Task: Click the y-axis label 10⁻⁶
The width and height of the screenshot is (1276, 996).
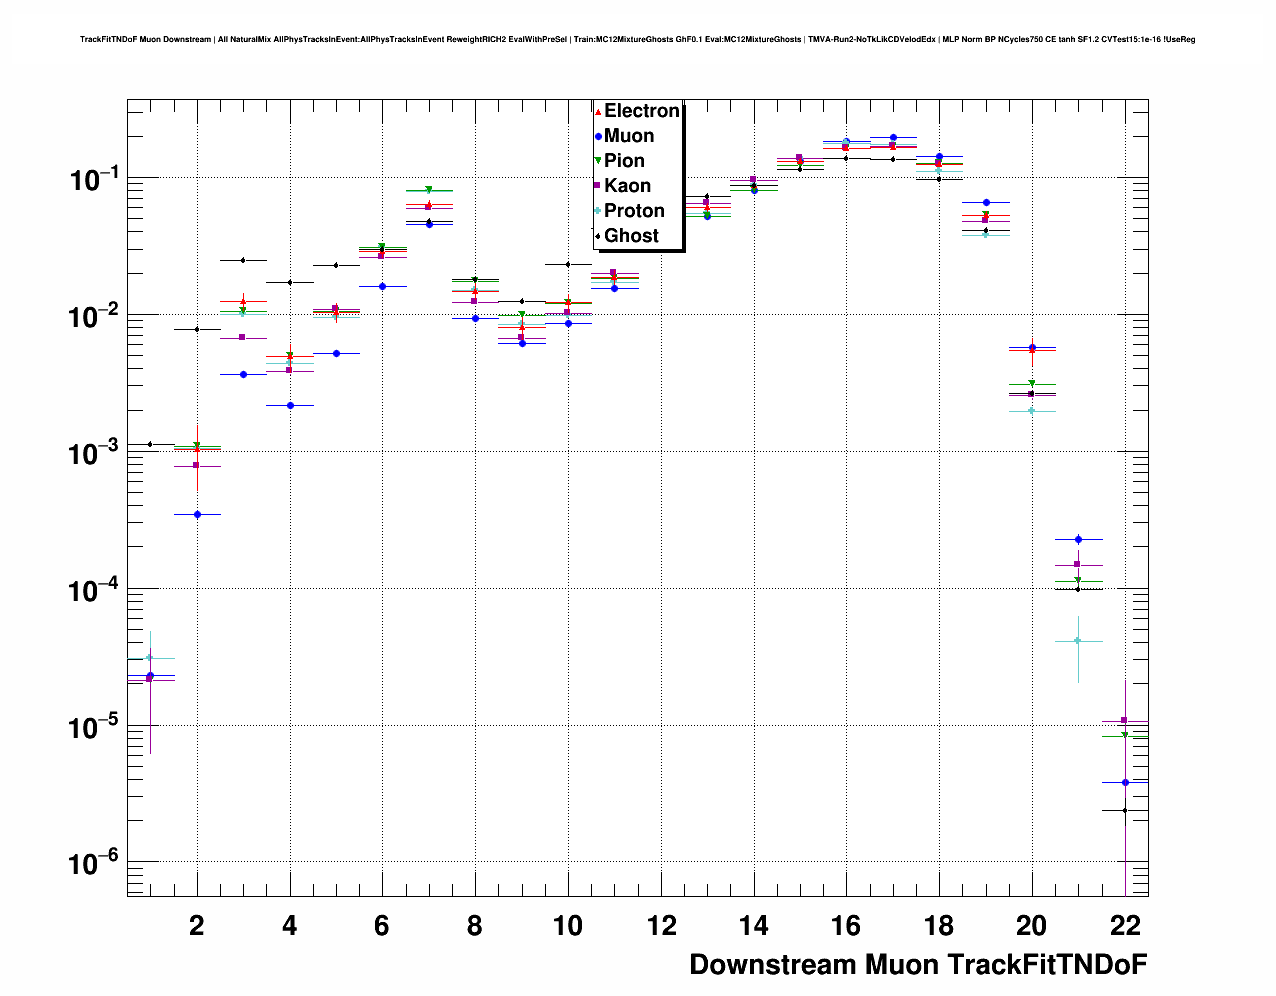Action: (x=92, y=862)
